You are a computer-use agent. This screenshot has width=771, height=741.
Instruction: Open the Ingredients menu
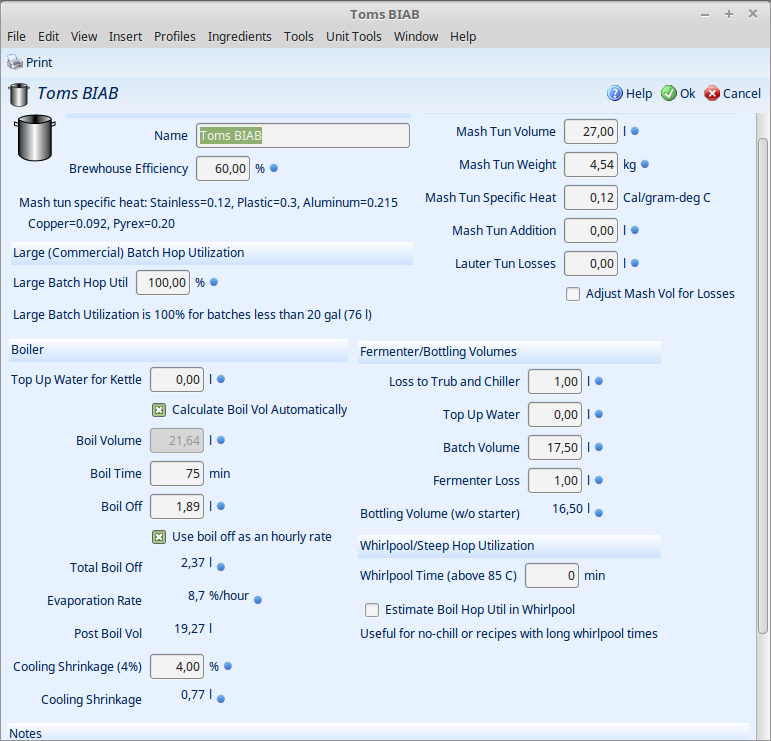coord(239,36)
